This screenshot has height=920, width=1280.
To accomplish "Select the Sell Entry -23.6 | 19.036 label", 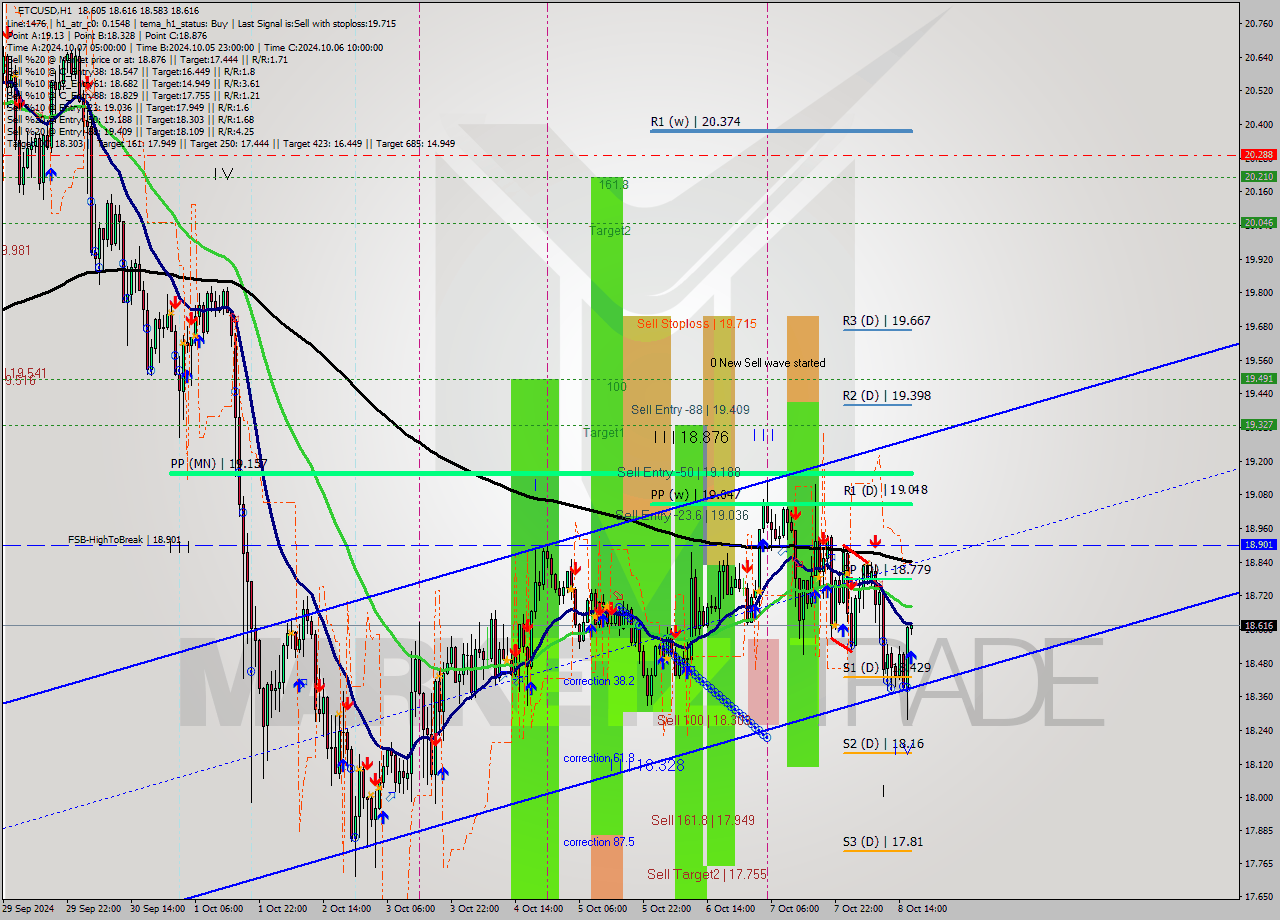I will (x=681, y=515).
